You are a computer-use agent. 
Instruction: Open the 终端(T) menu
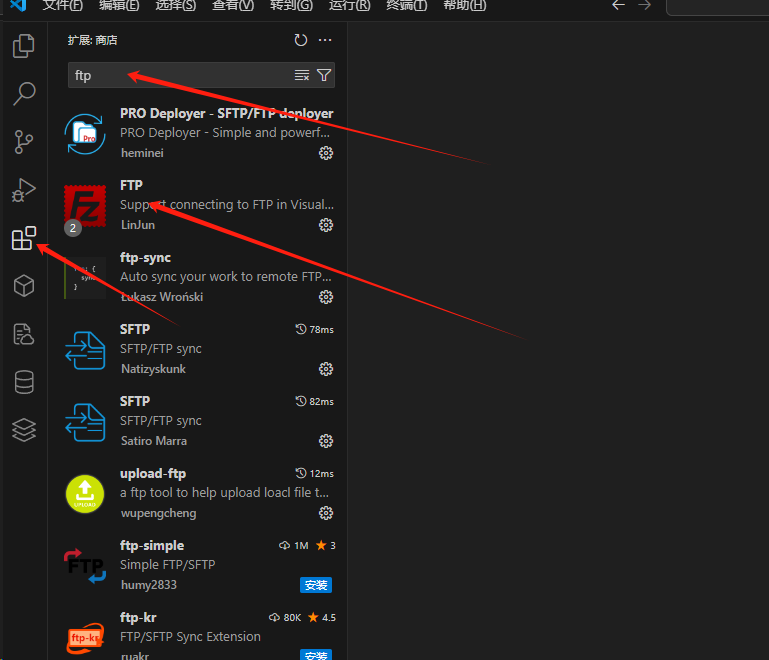coord(407,6)
